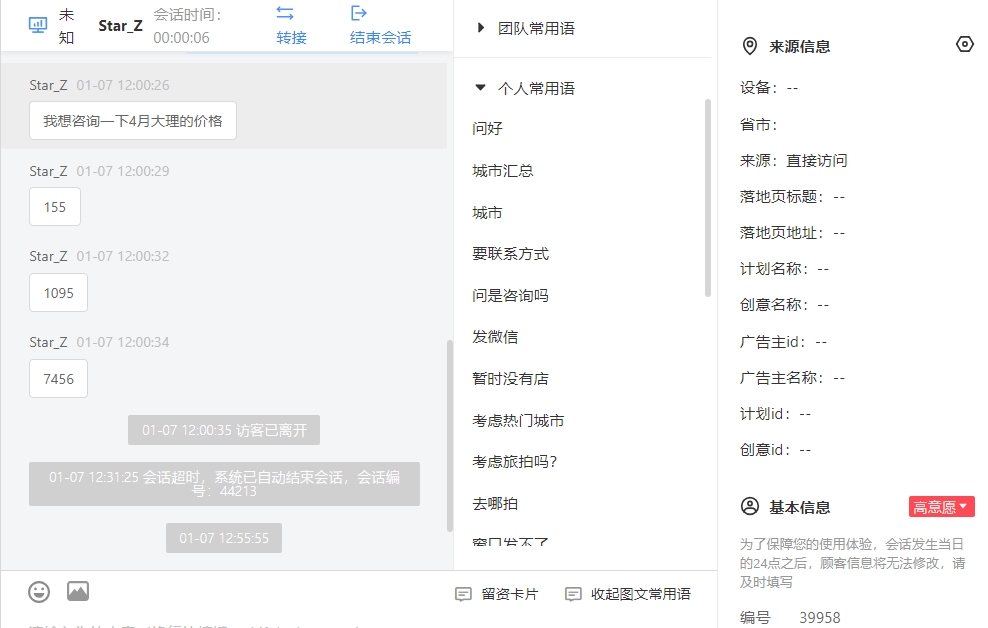Click the 基本信息 section heading
The image size is (988, 628).
pyautogui.click(x=800, y=507)
